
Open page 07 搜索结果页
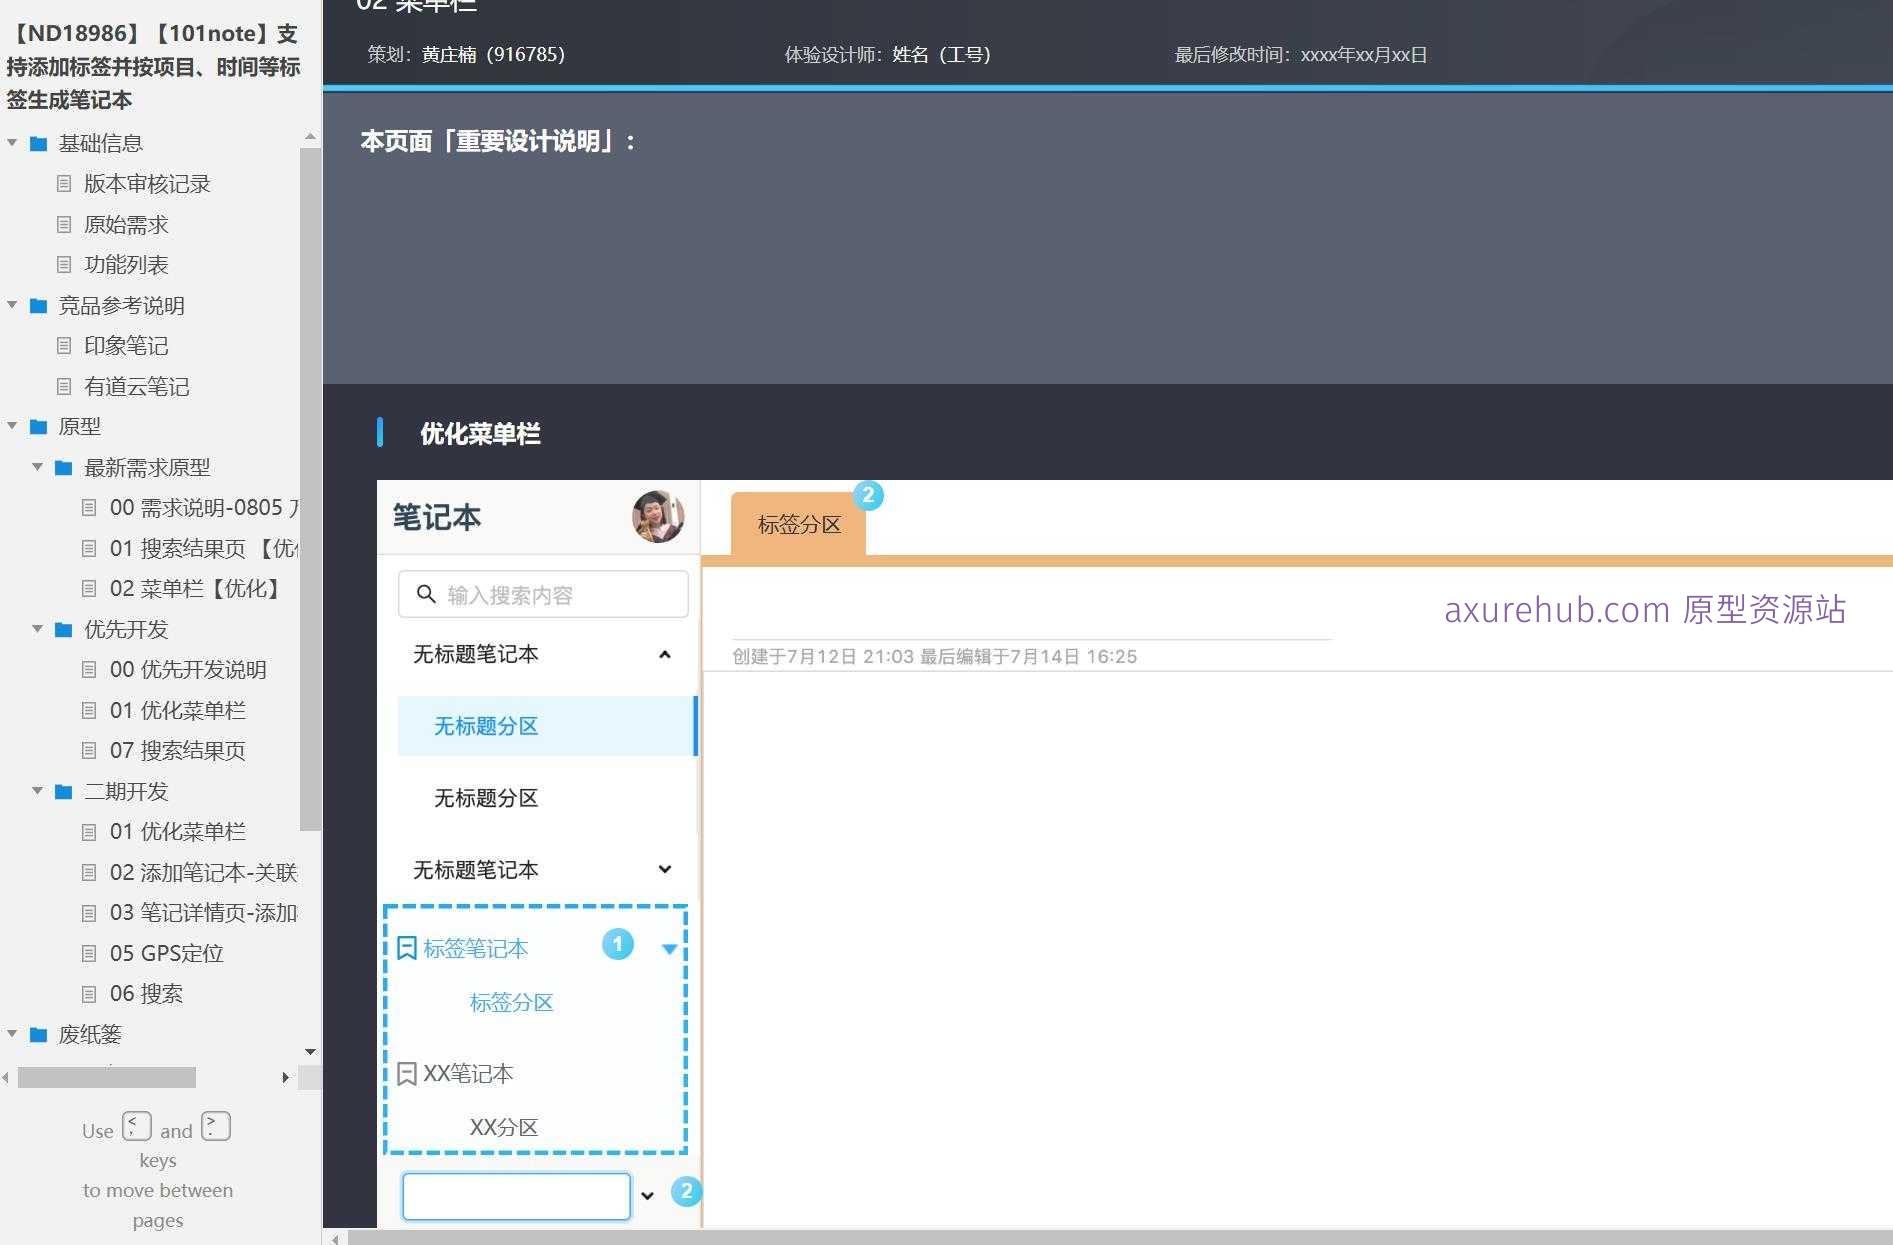(x=178, y=751)
